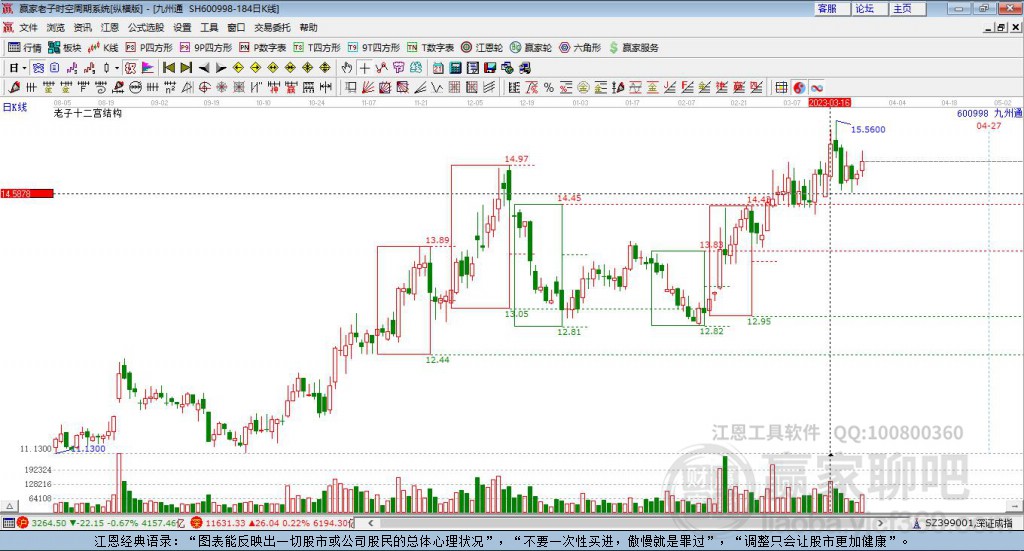Open the period selector 日 dropdown

click(18, 67)
